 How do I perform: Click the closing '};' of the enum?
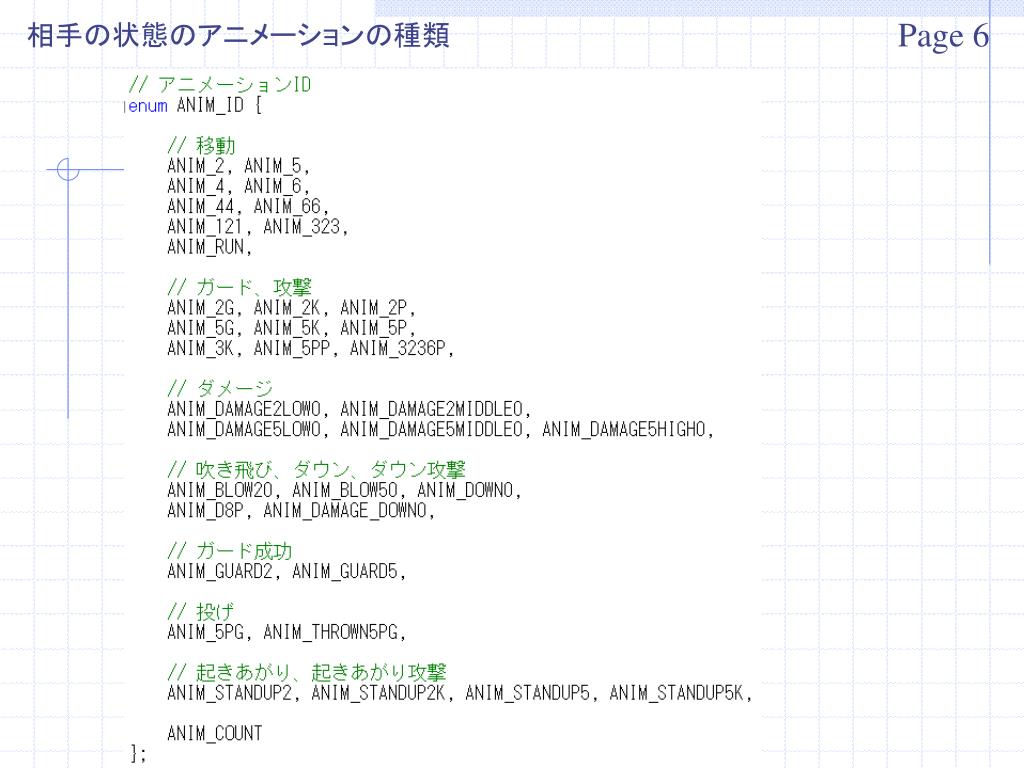[138, 753]
